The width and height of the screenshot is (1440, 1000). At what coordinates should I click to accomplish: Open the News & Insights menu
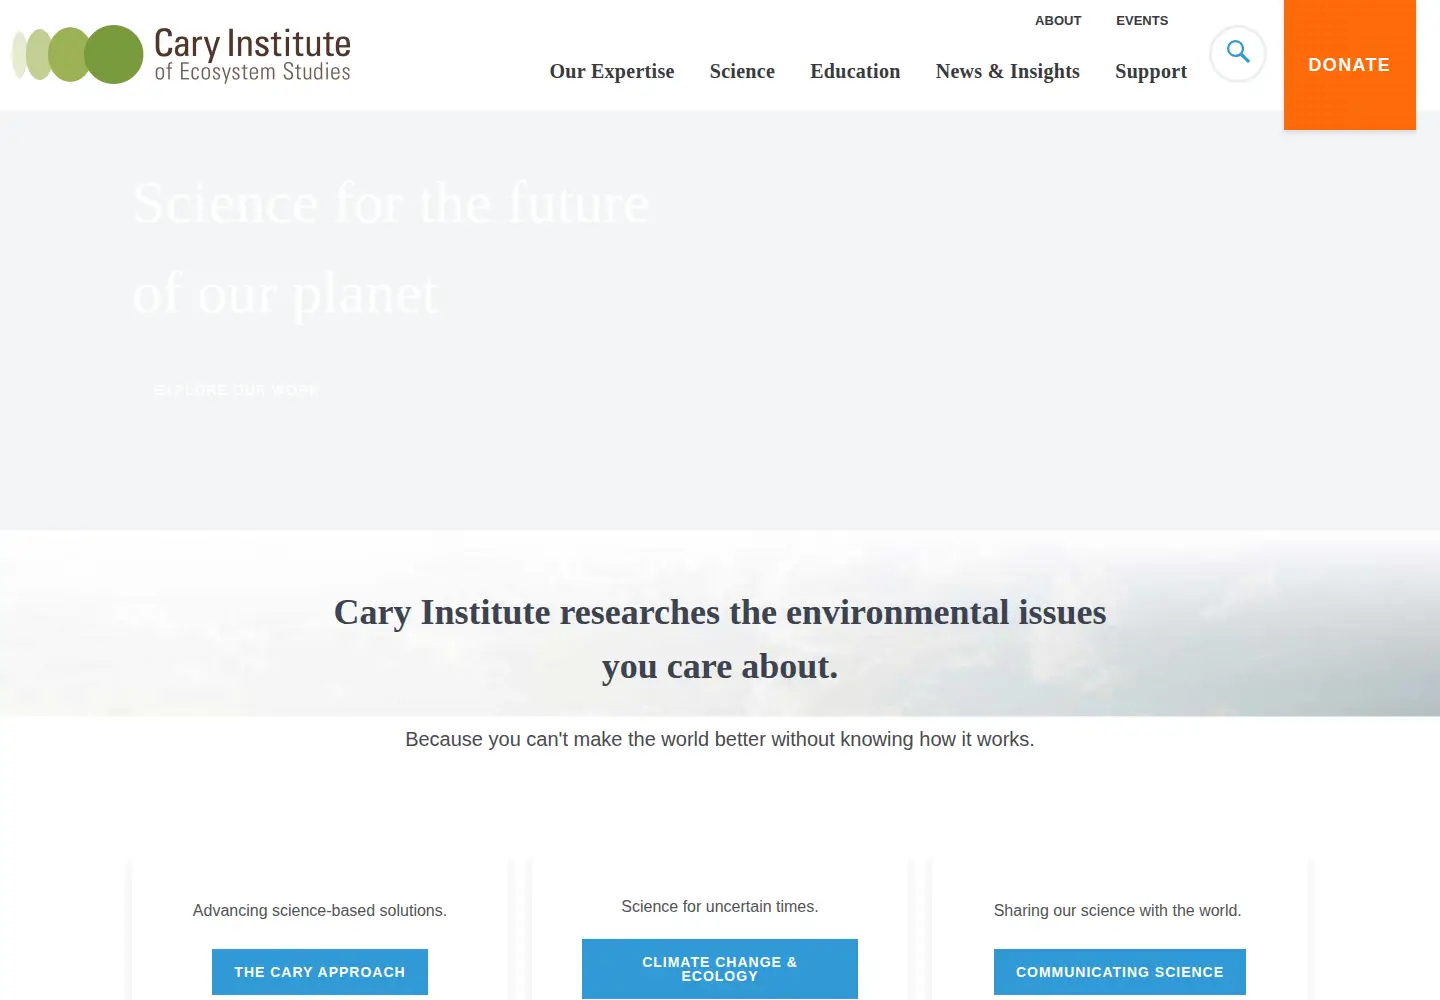click(1008, 71)
